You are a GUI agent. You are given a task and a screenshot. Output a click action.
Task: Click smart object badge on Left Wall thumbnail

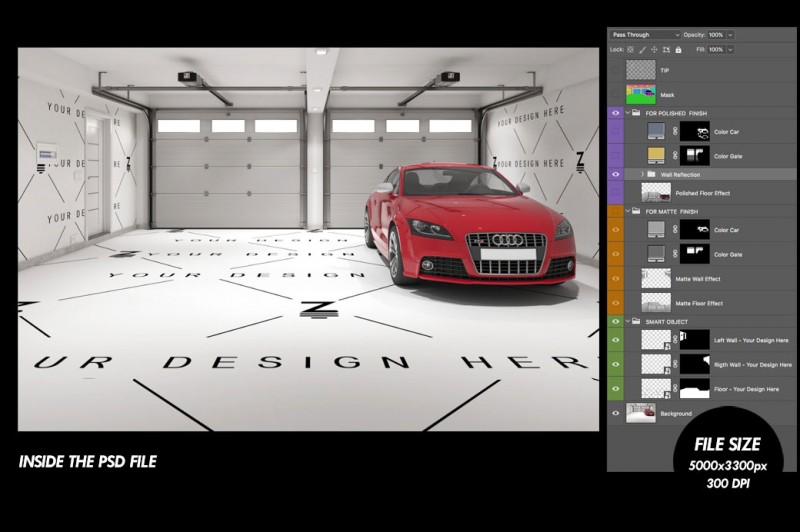coord(667,346)
